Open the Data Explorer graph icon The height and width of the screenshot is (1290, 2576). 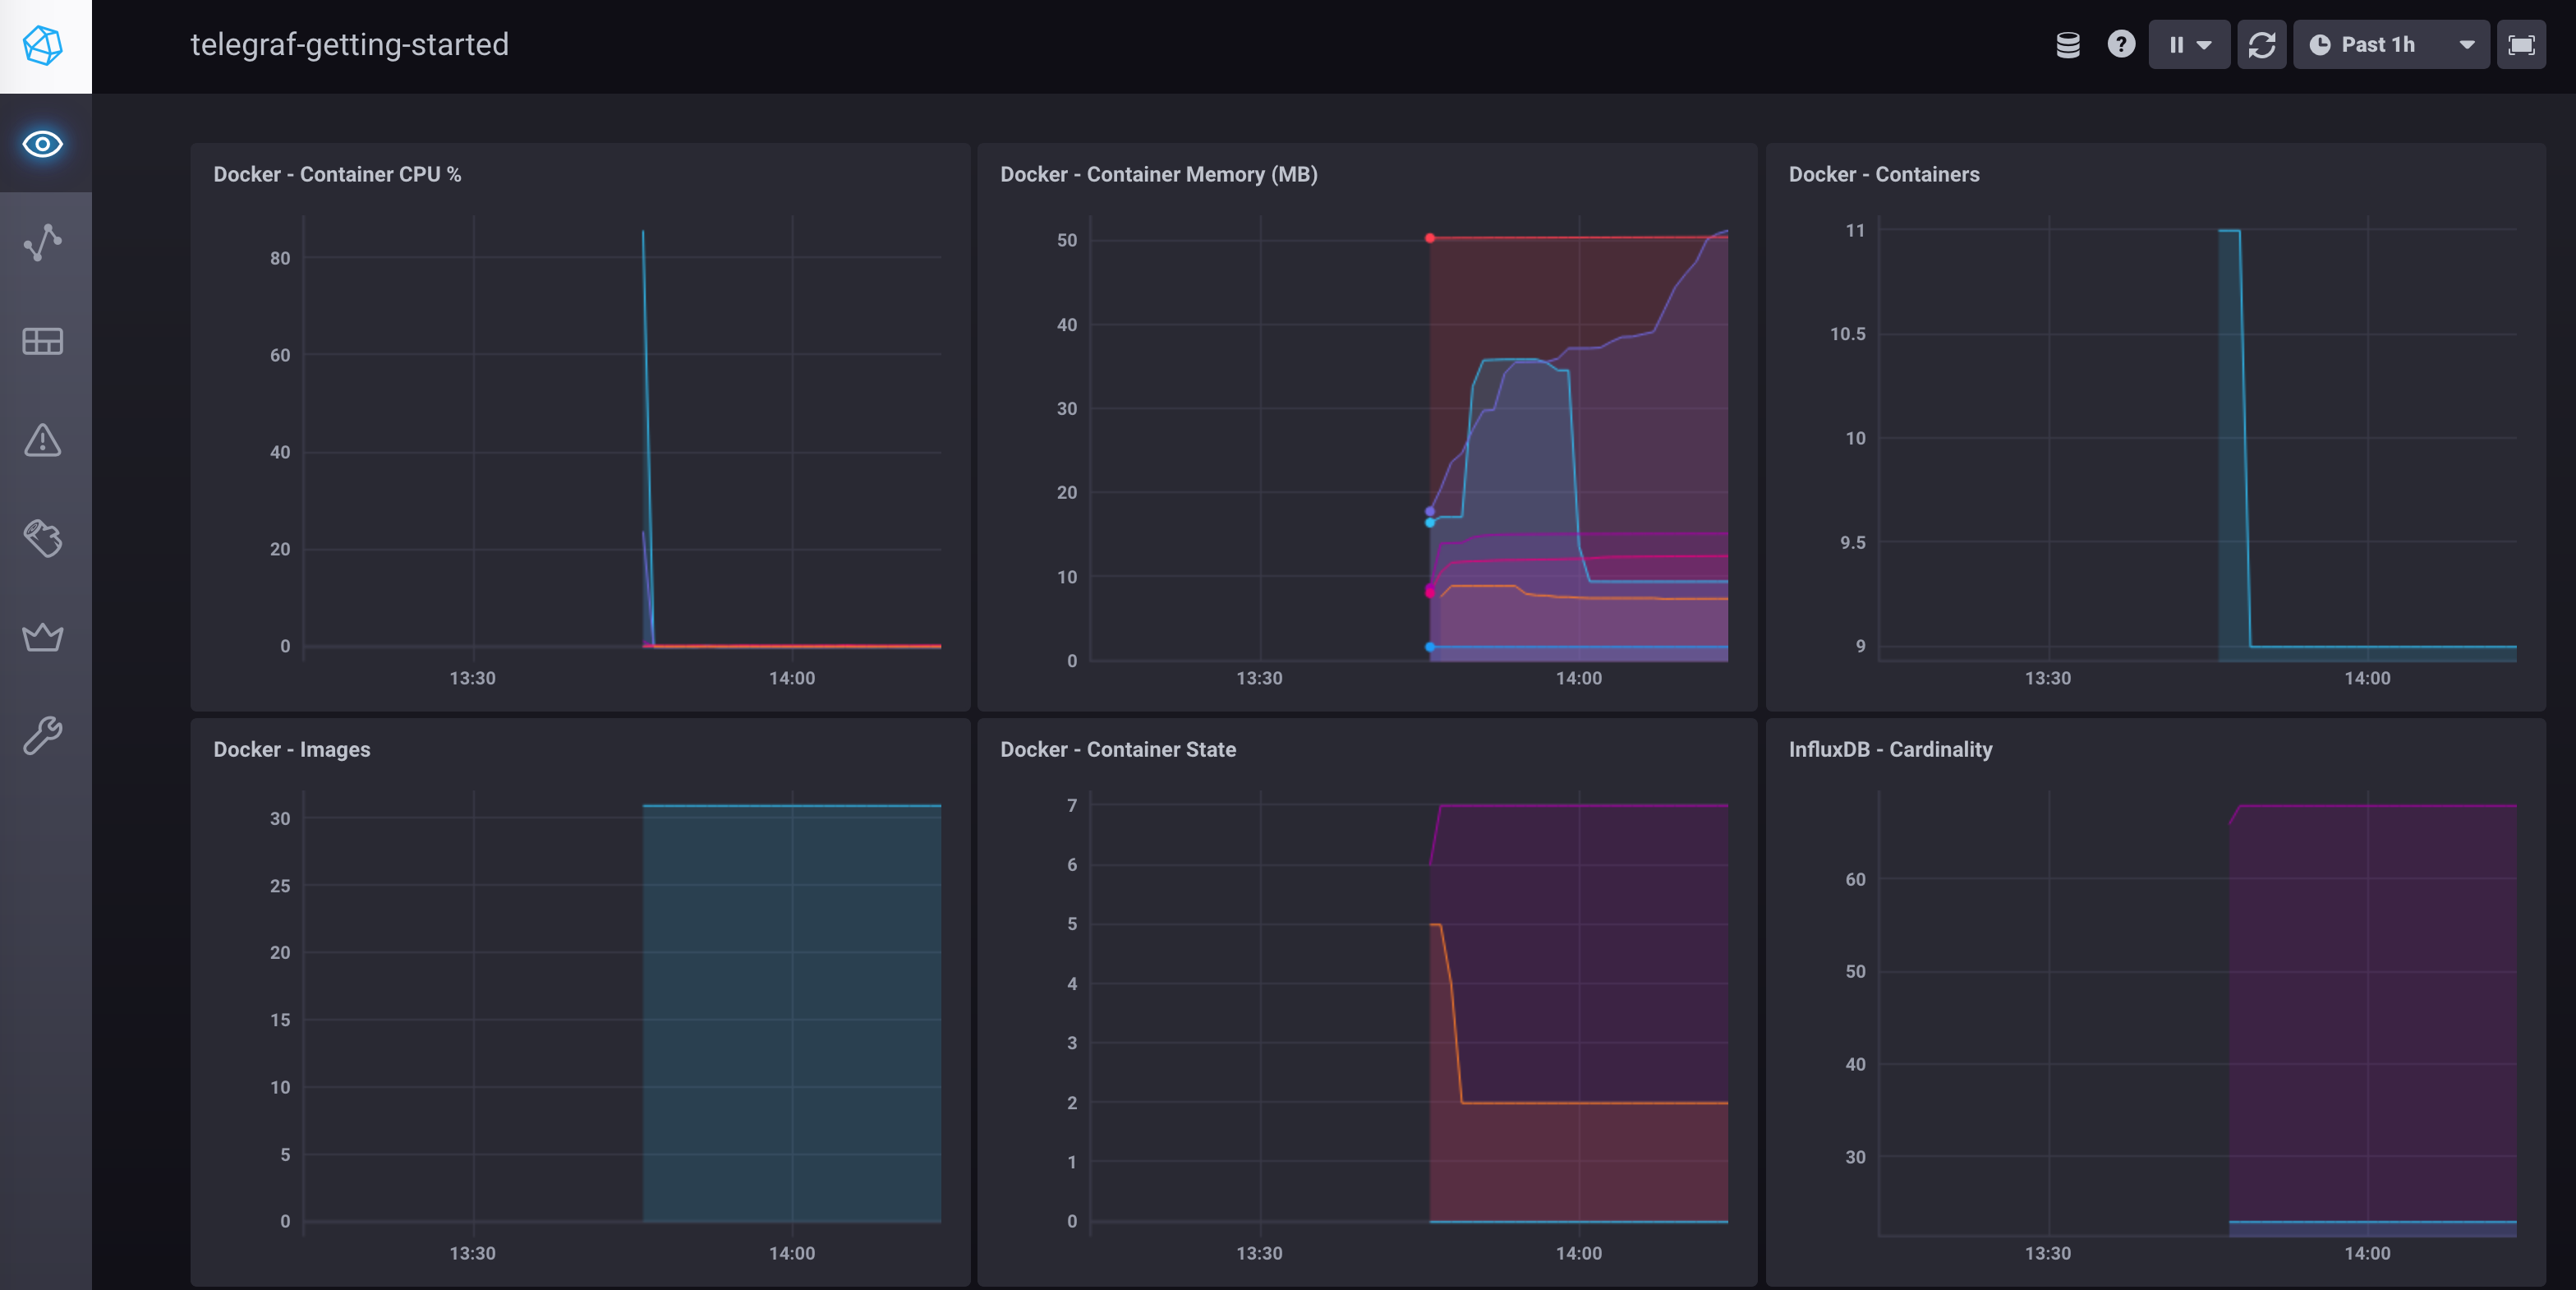pos(43,242)
